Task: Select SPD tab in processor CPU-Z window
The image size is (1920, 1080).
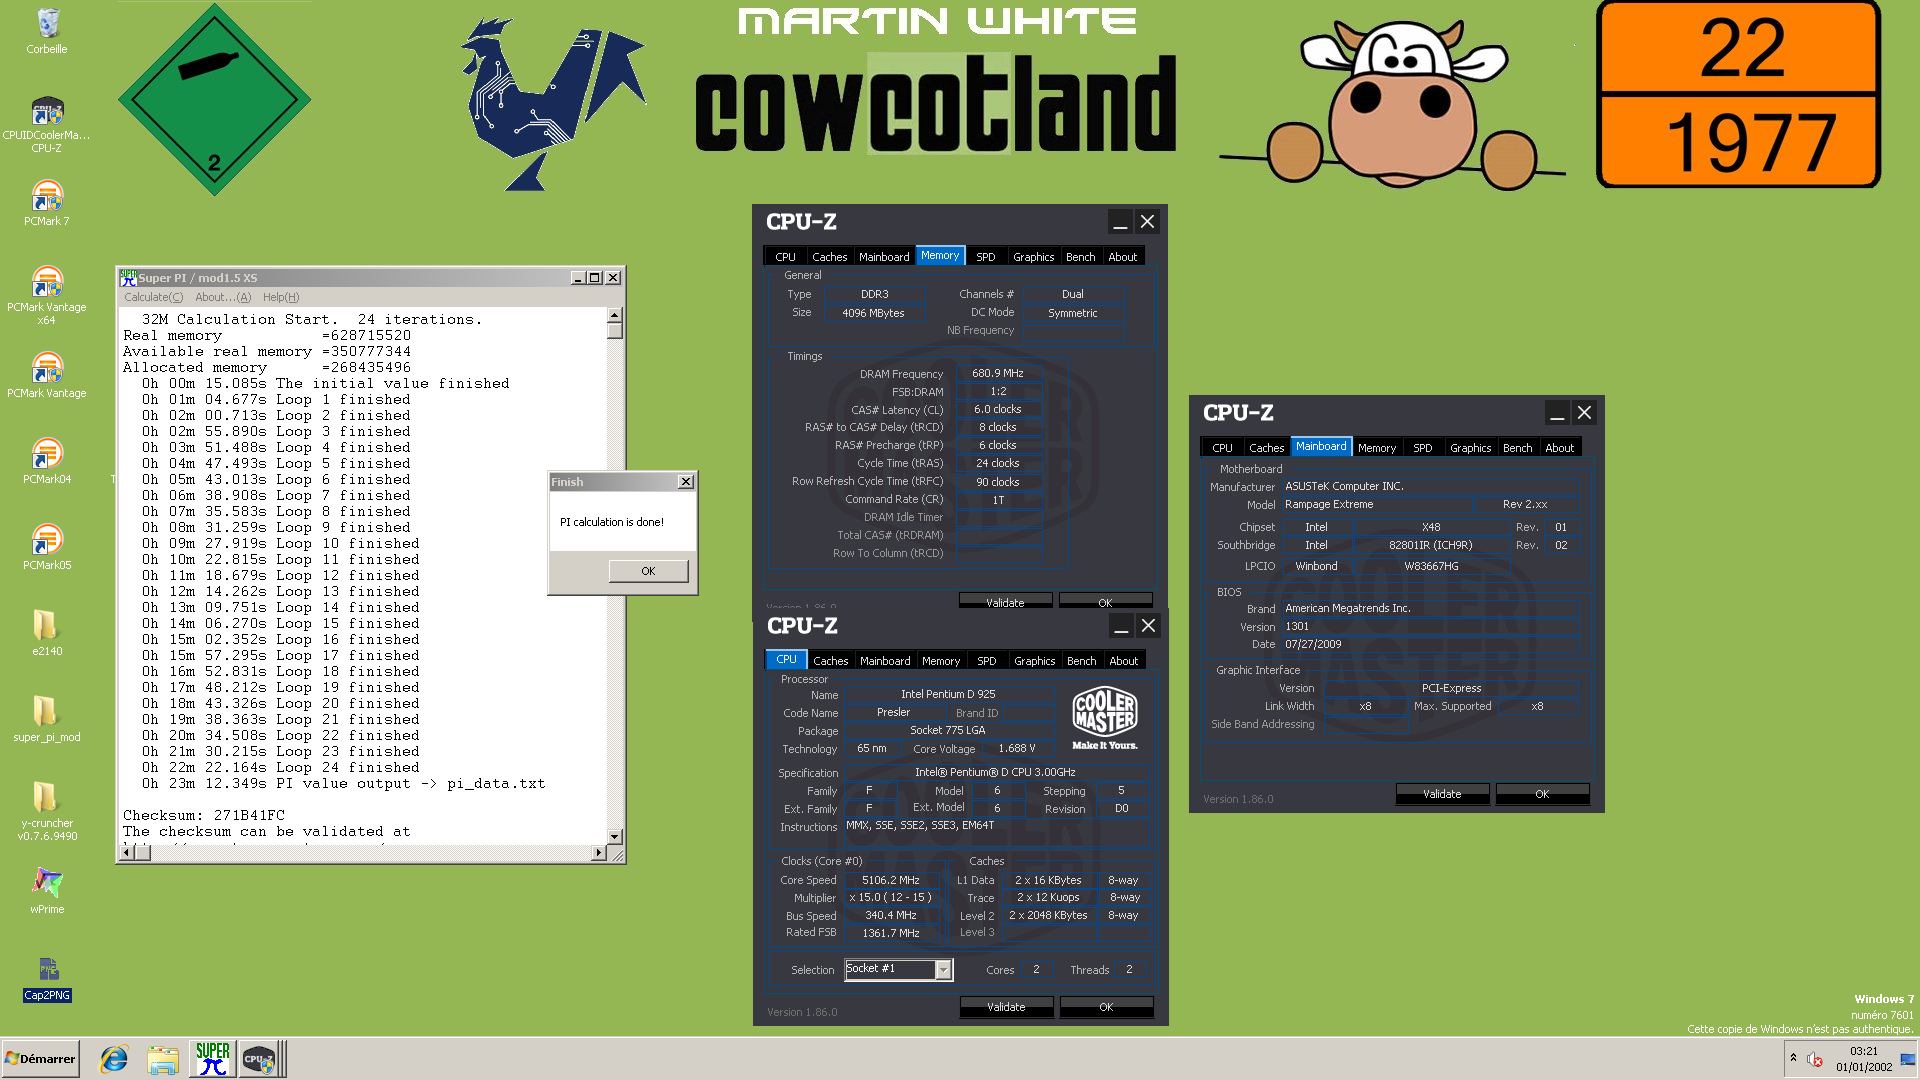Action: tap(986, 661)
